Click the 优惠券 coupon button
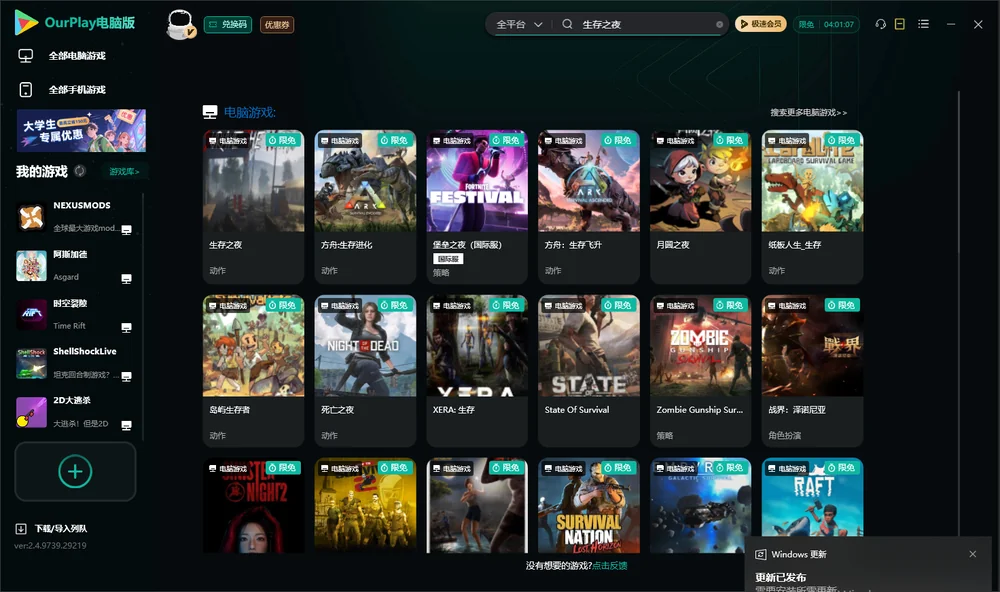The image size is (1000, 592). (277, 25)
